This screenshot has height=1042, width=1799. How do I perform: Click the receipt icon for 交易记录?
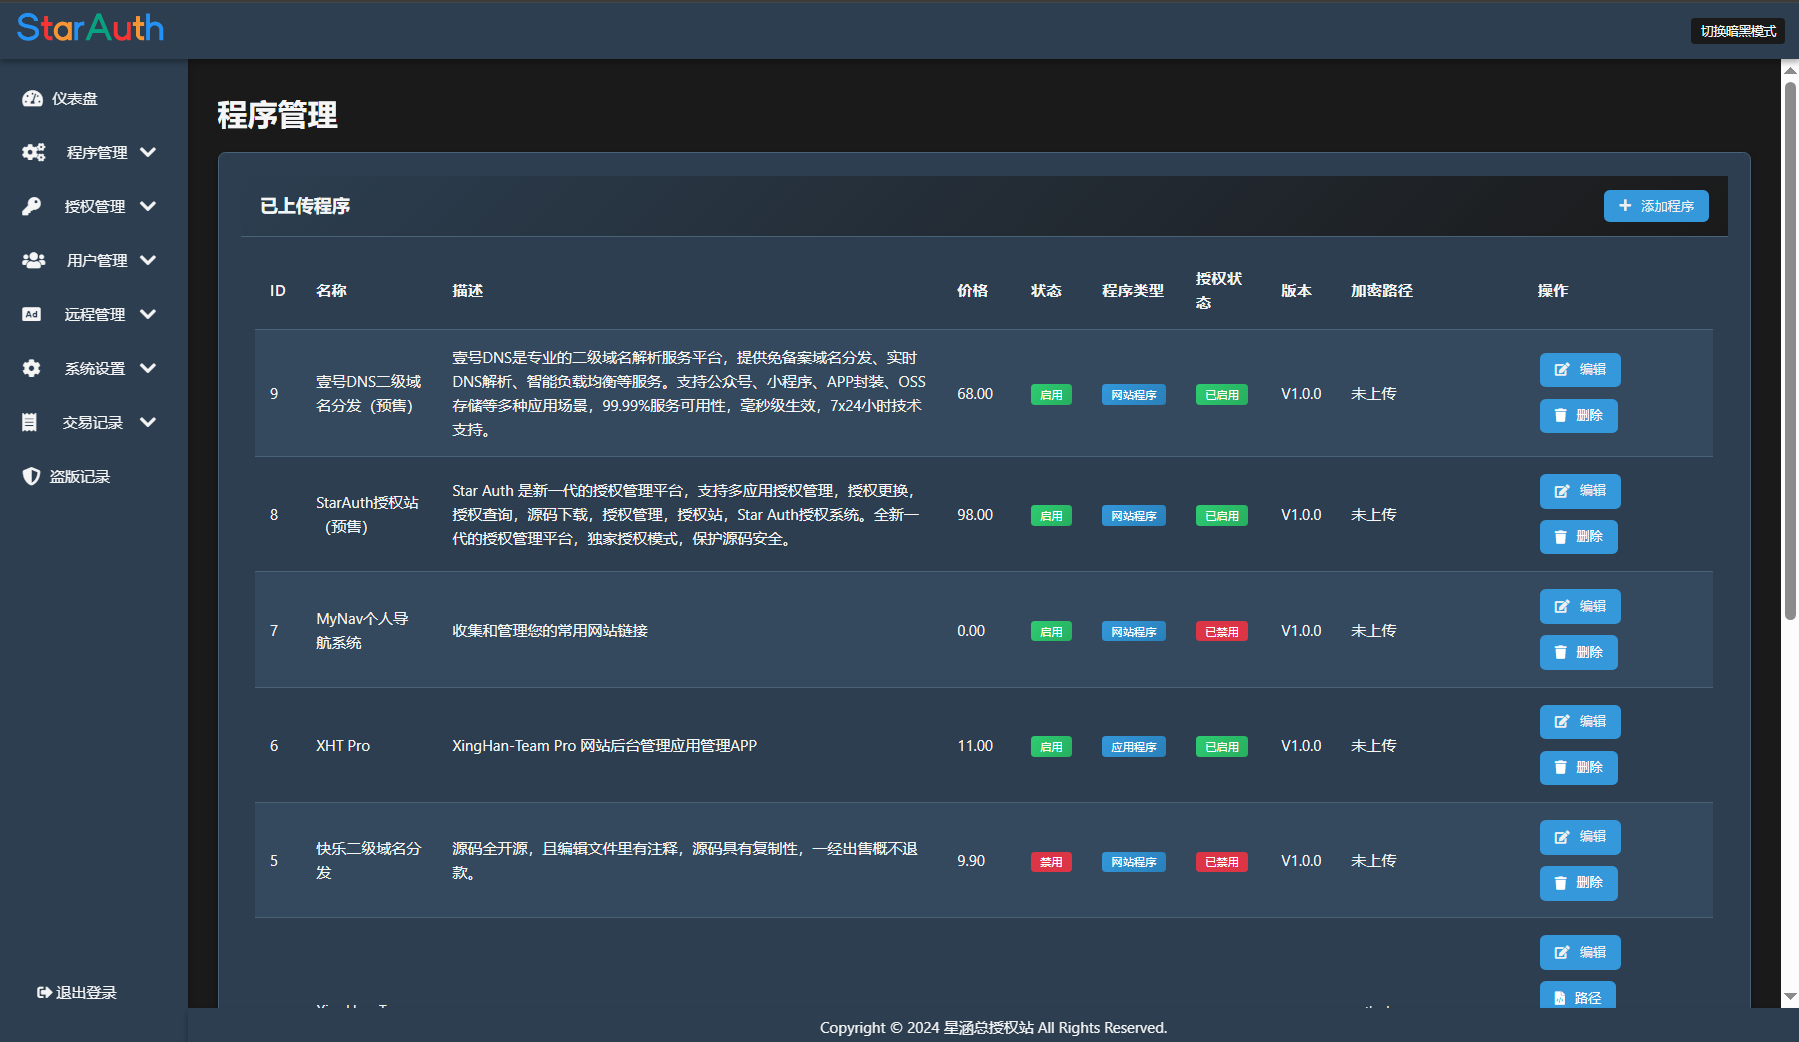point(30,422)
